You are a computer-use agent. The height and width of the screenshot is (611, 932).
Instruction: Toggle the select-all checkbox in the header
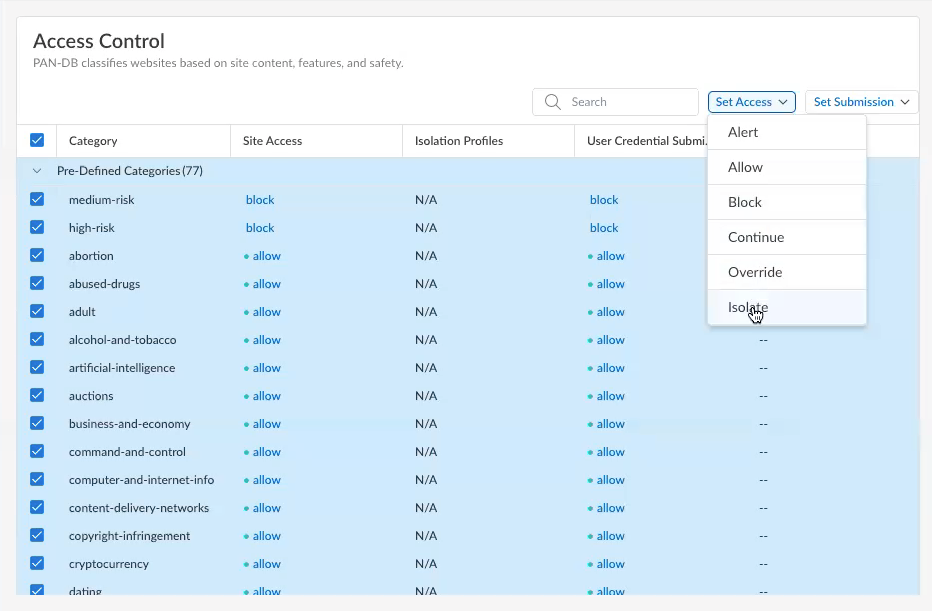click(x=37, y=141)
